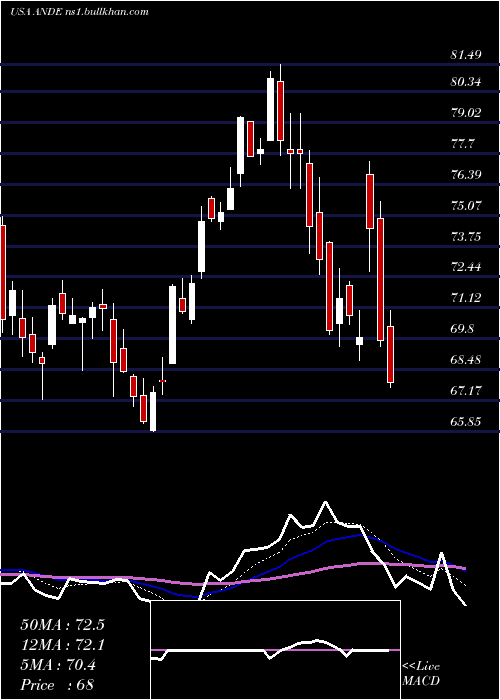500x700 pixels.
Task: Click the last red candlestick near 68.48
Action: 391,354
